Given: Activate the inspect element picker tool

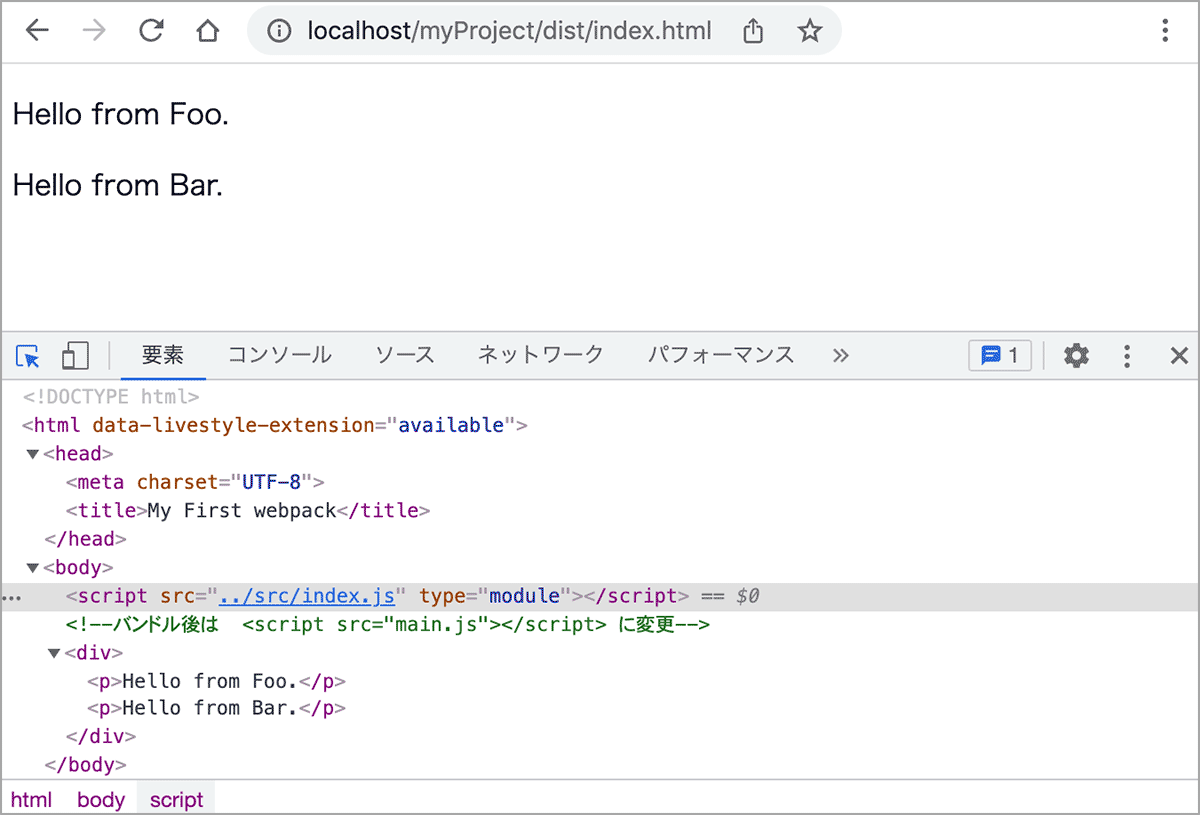Looking at the screenshot, I should click(x=28, y=355).
